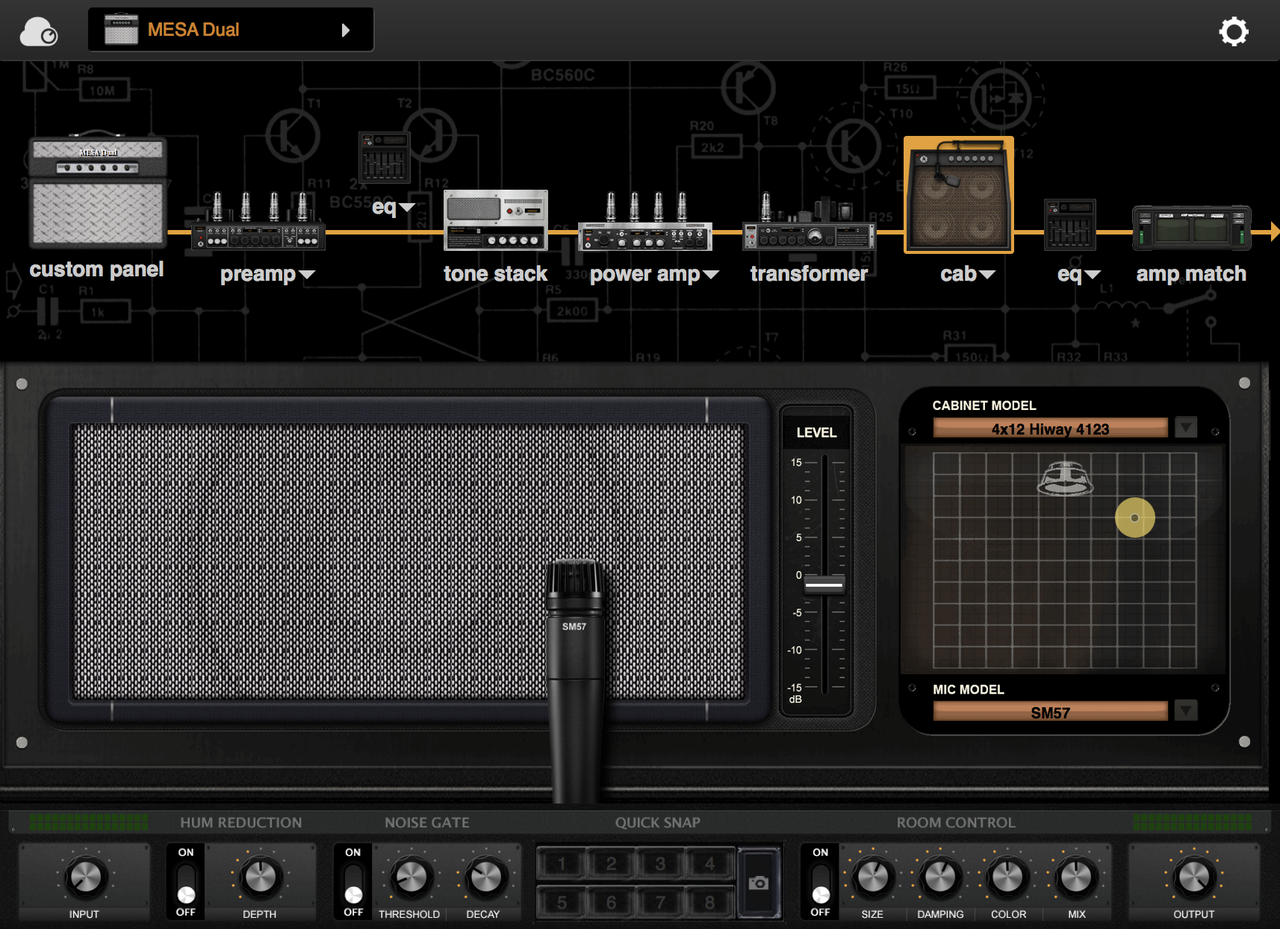Select quick snap slot 3

[661, 864]
